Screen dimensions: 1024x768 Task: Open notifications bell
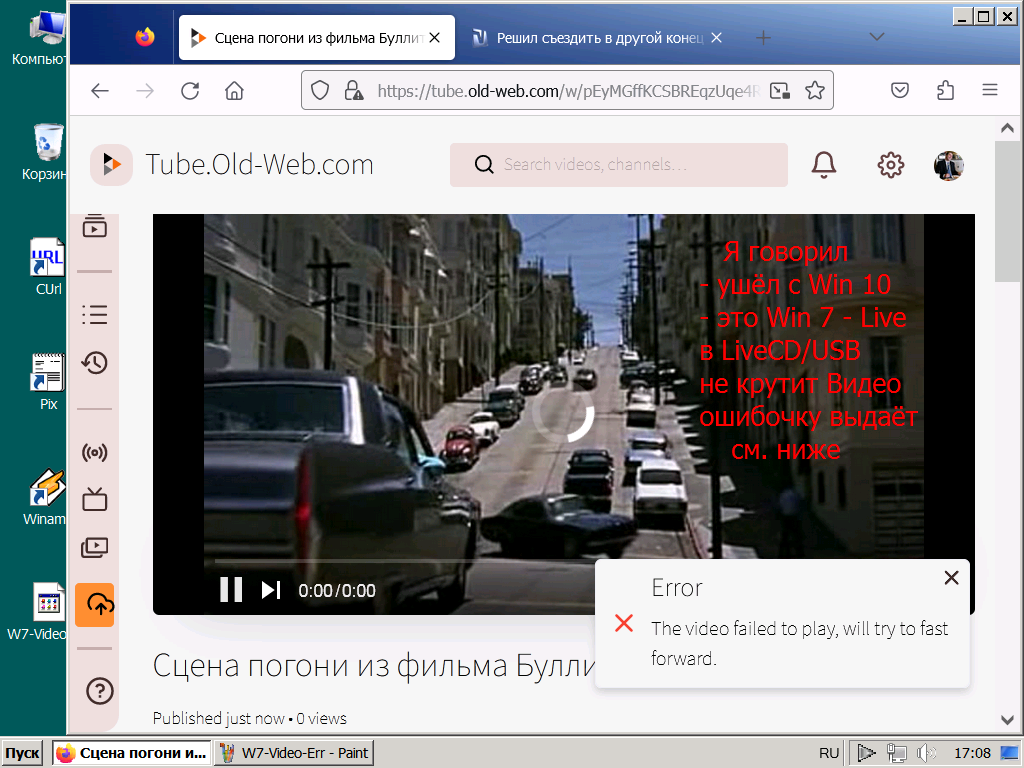click(824, 165)
